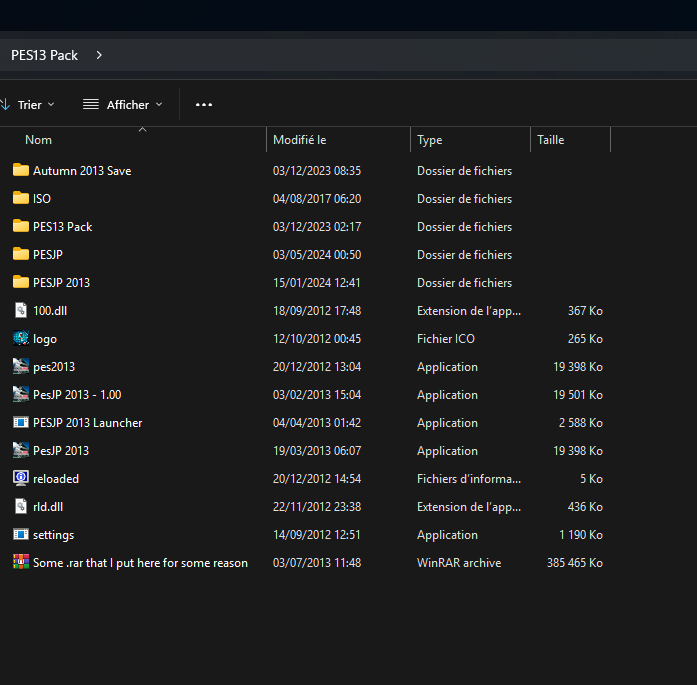The width and height of the screenshot is (697, 685).
Task: Click the logo ICO file icon
Action: point(21,338)
